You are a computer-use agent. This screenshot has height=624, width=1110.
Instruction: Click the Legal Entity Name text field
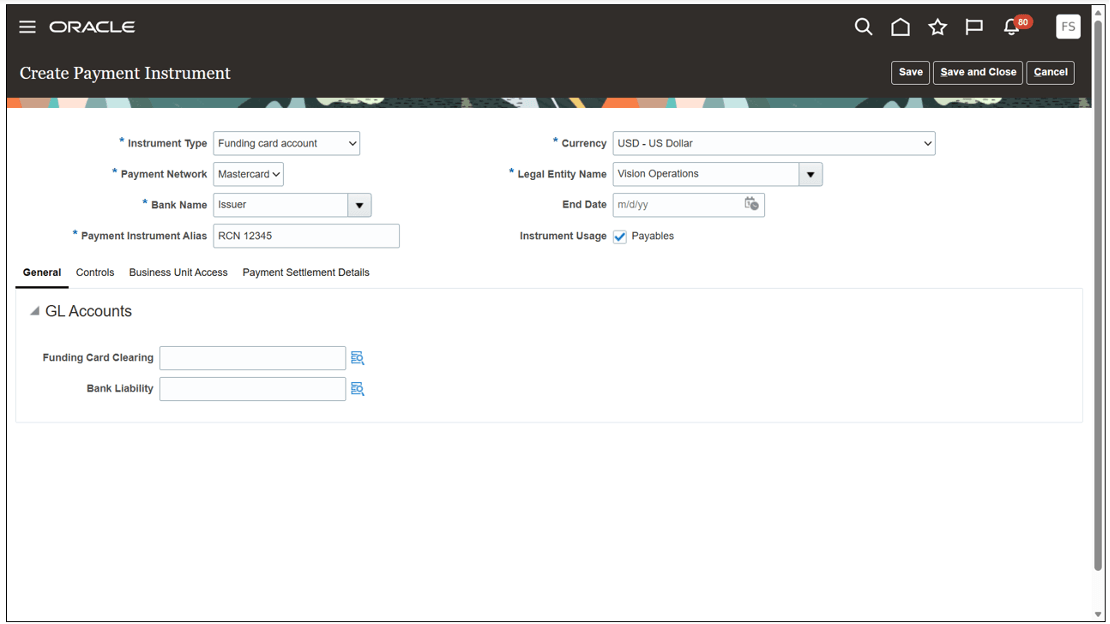pos(706,174)
